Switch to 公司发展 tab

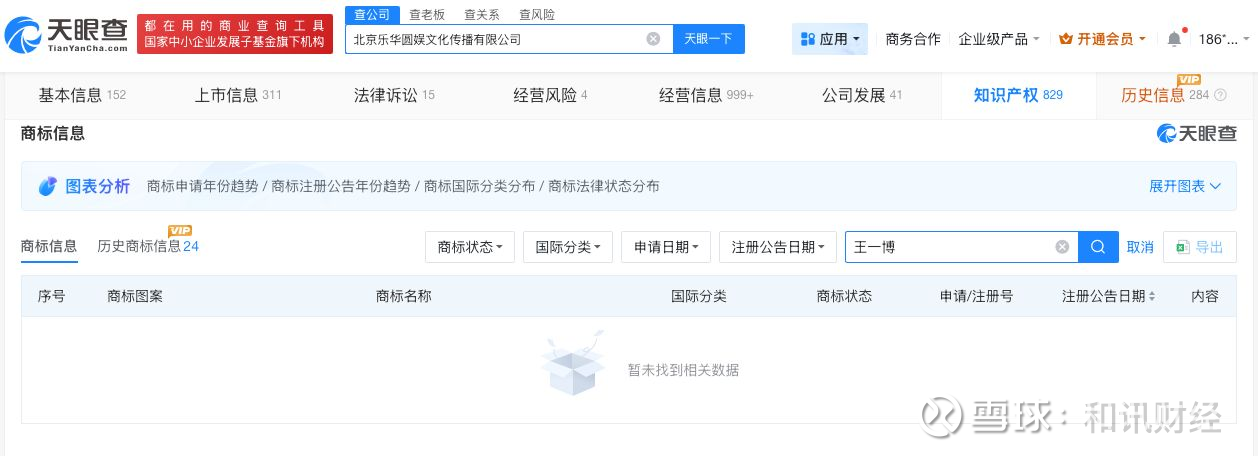(862, 95)
